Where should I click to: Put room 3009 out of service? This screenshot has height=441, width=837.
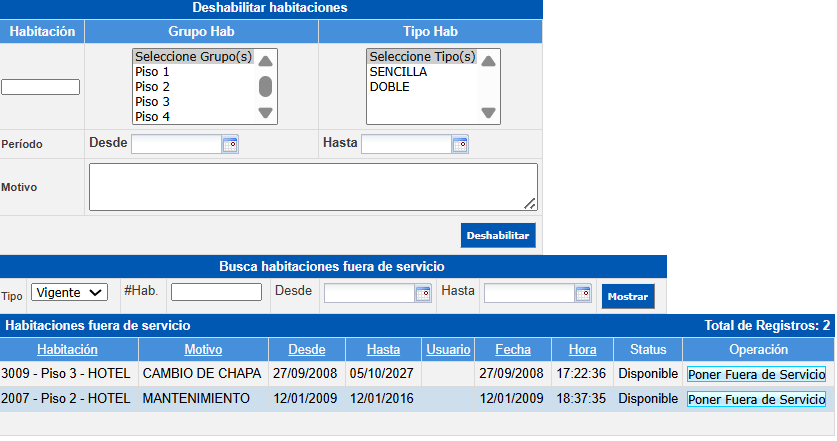(756, 374)
